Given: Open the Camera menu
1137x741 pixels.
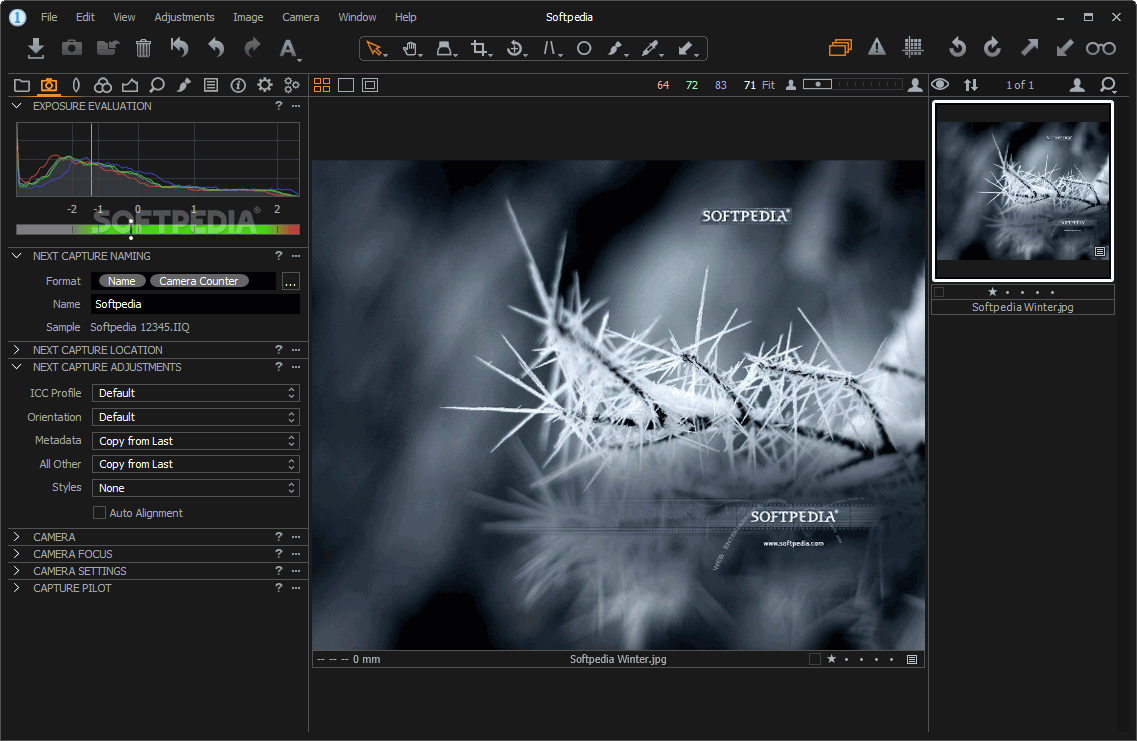Looking at the screenshot, I should [300, 17].
